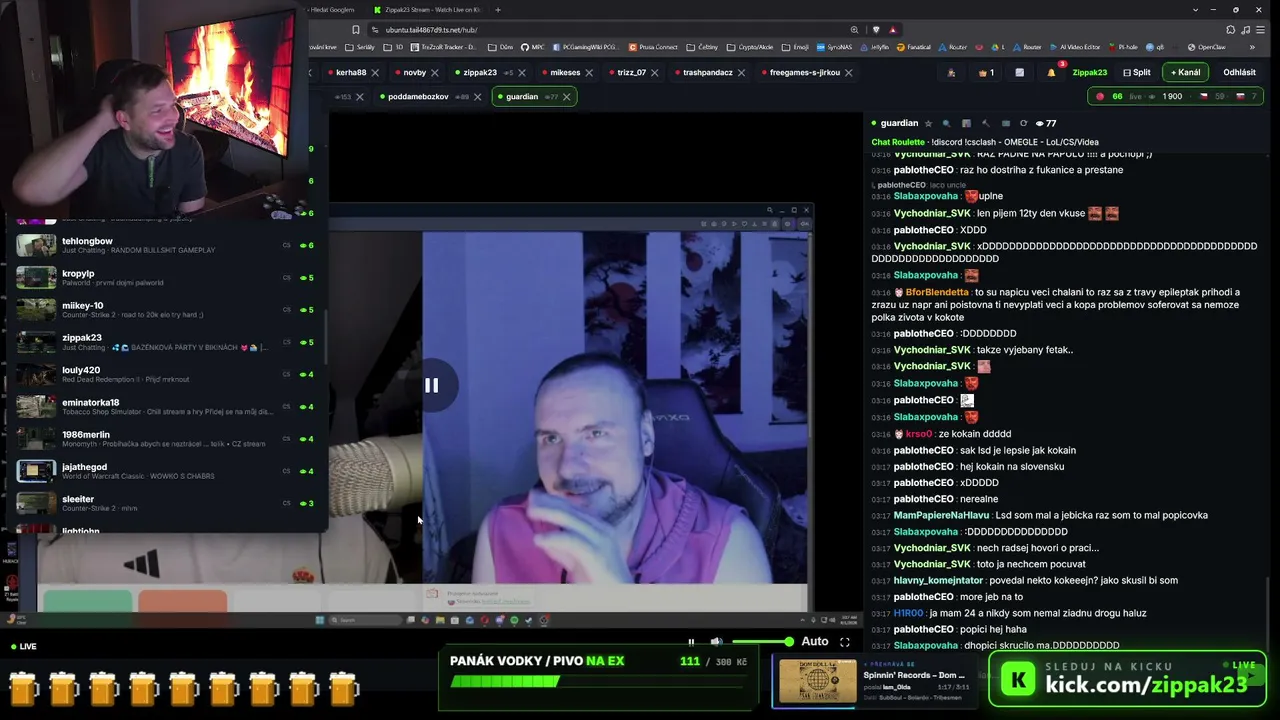The image size is (1280, 720).
Task: Close the trashpandacz stream tab
Action: pos(742,73)
